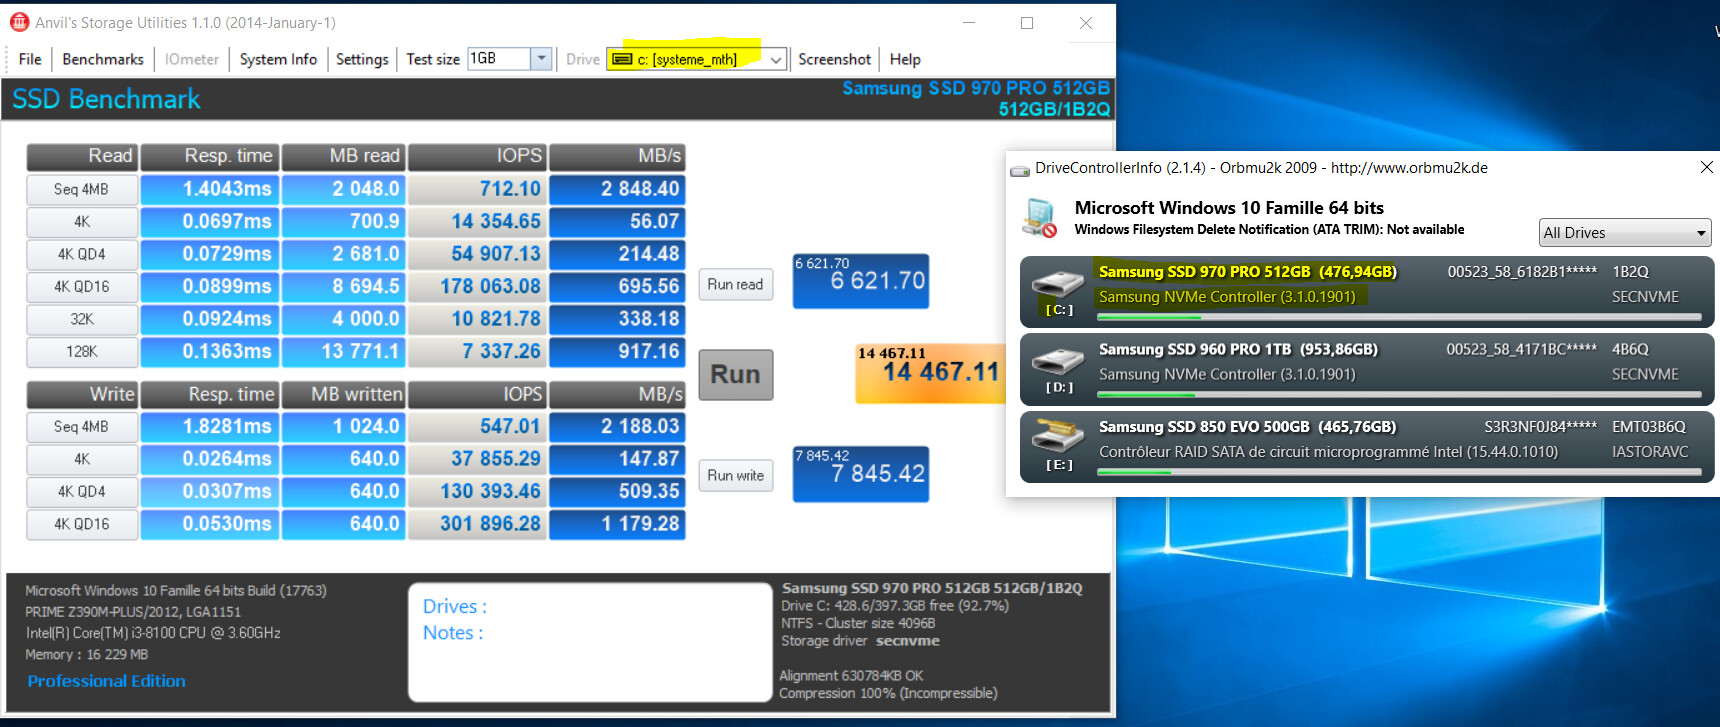Image resolution: width=1720 pixels, height=727 pixels.
Task: Click the 128K read test button
Action: [x=82, y=351]
